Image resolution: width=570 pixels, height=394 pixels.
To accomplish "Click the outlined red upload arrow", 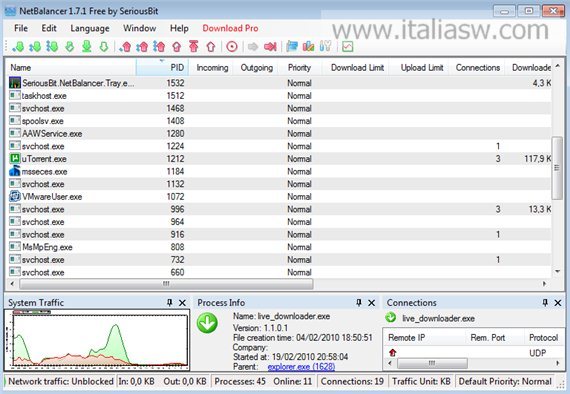I will coord(211,47).
